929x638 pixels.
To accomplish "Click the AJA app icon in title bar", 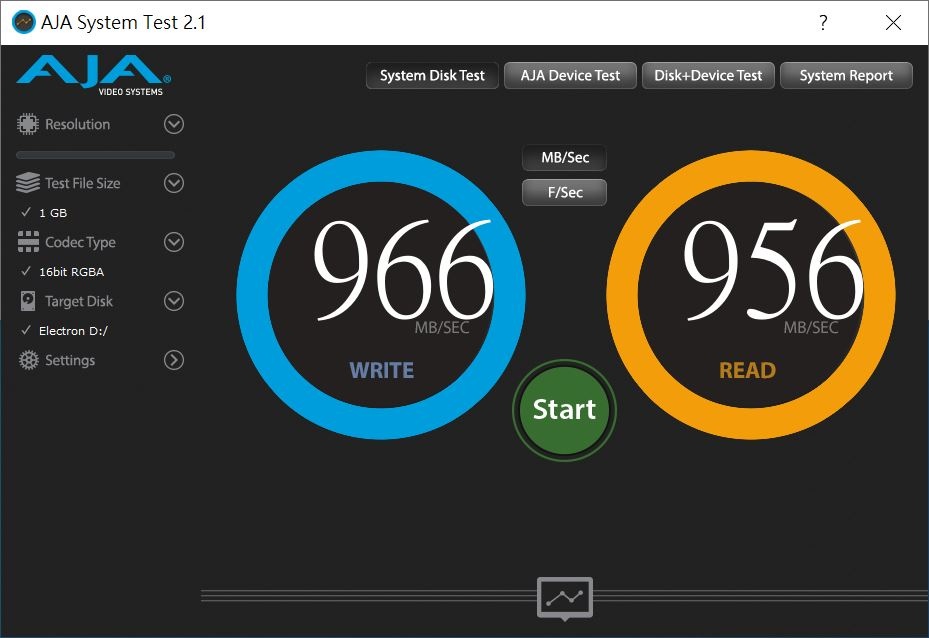I will pos(23,23).
